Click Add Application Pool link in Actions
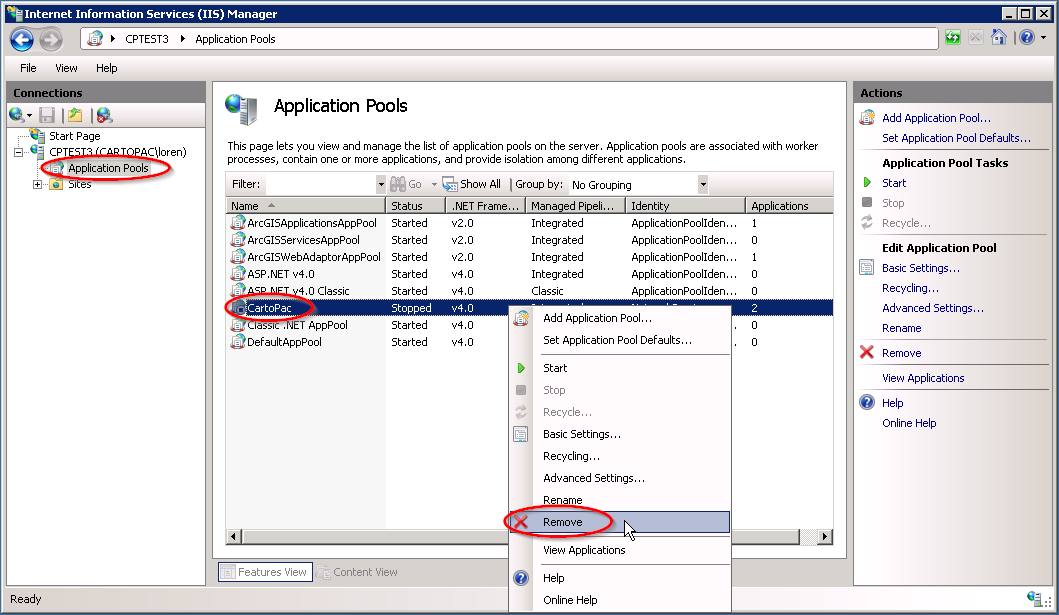 coord(936,118)
